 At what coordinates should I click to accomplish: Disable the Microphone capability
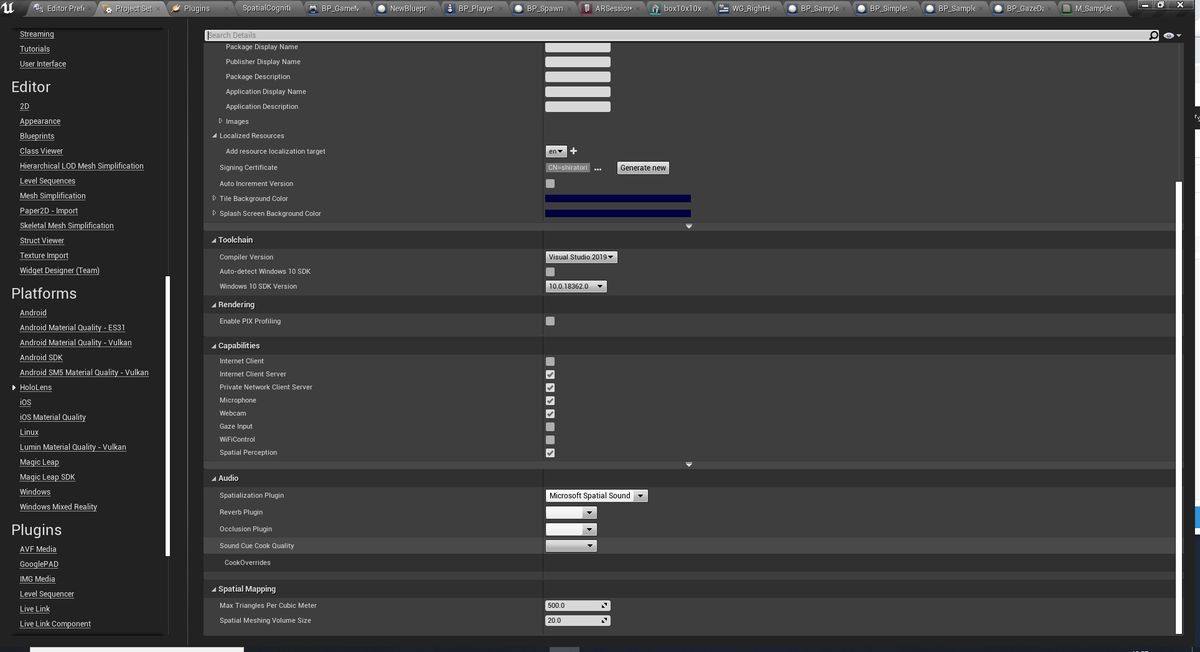click(550, 400)
